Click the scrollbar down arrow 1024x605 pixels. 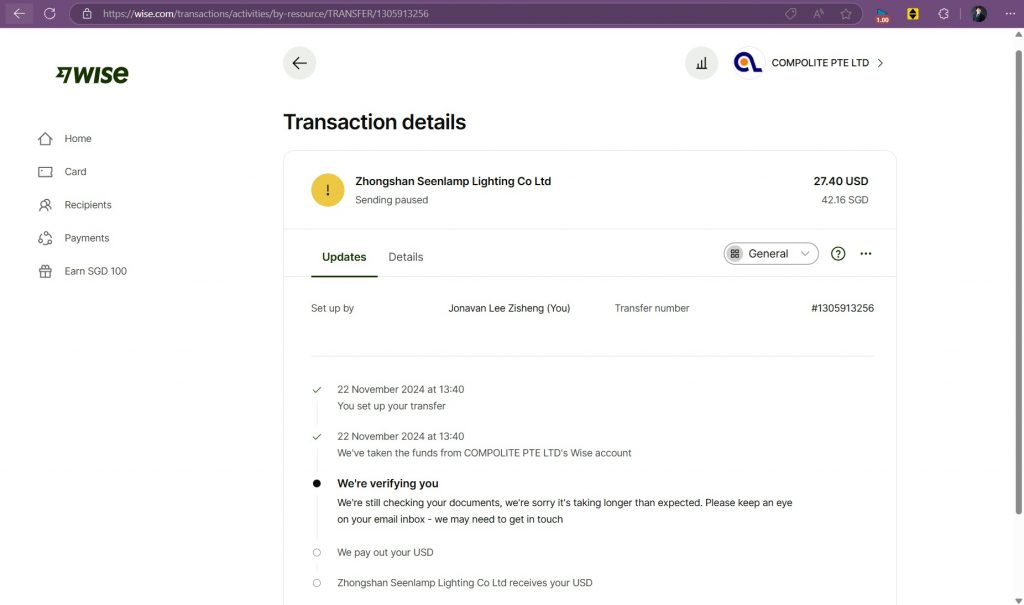[1018, 600]
